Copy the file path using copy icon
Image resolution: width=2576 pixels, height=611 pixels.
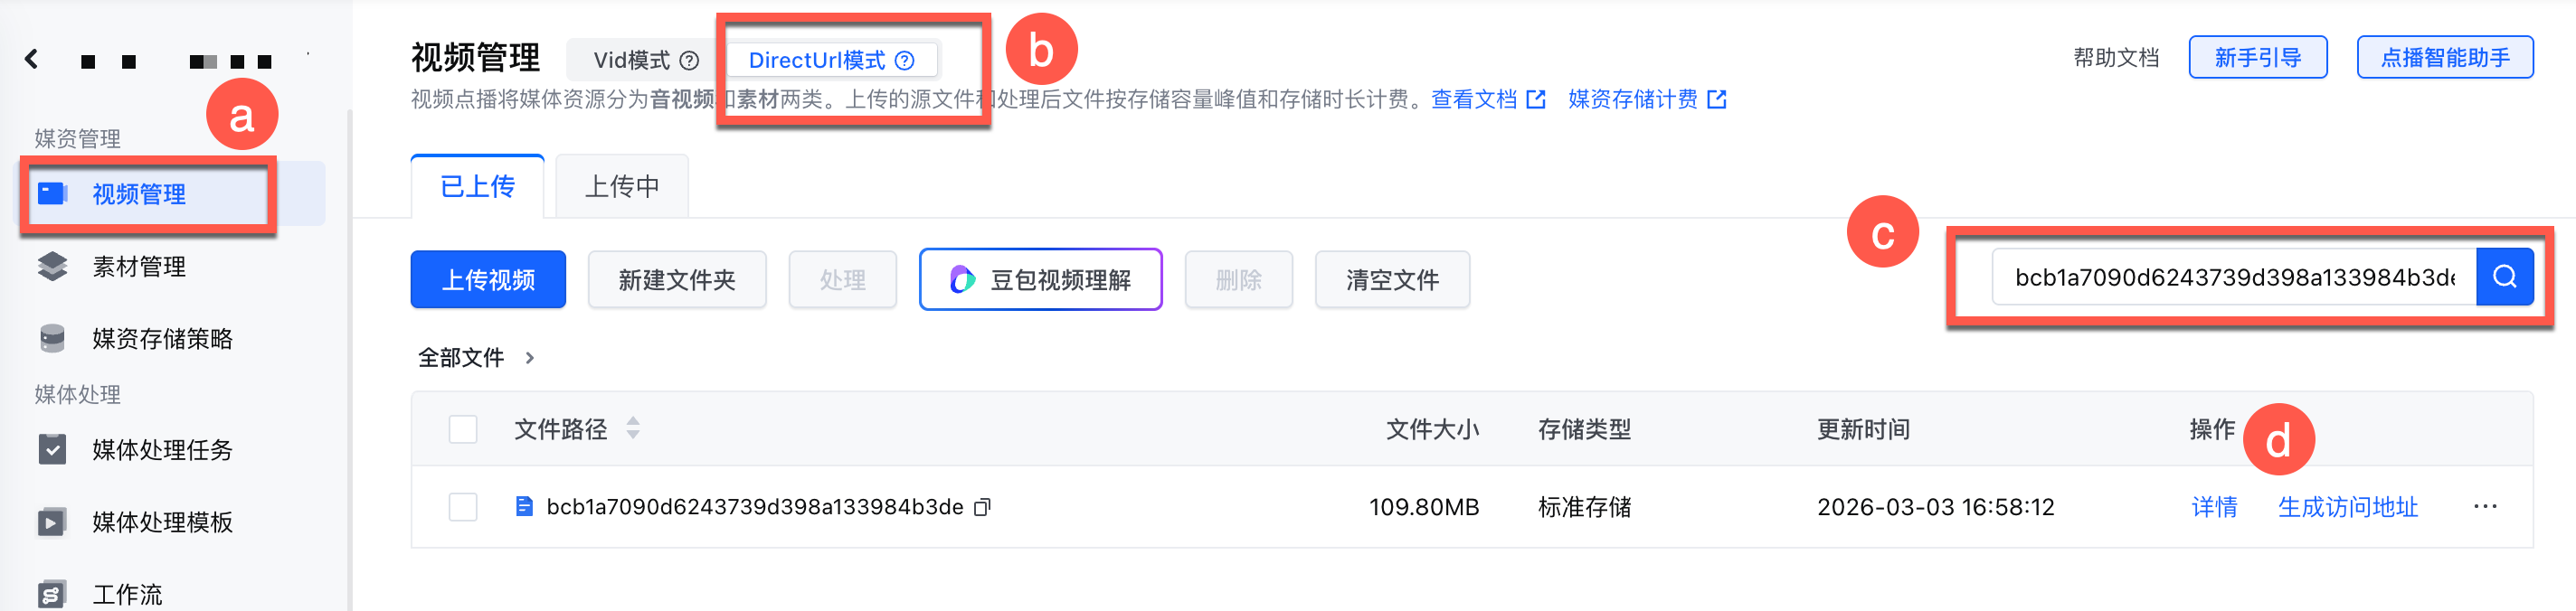(983, 507)
